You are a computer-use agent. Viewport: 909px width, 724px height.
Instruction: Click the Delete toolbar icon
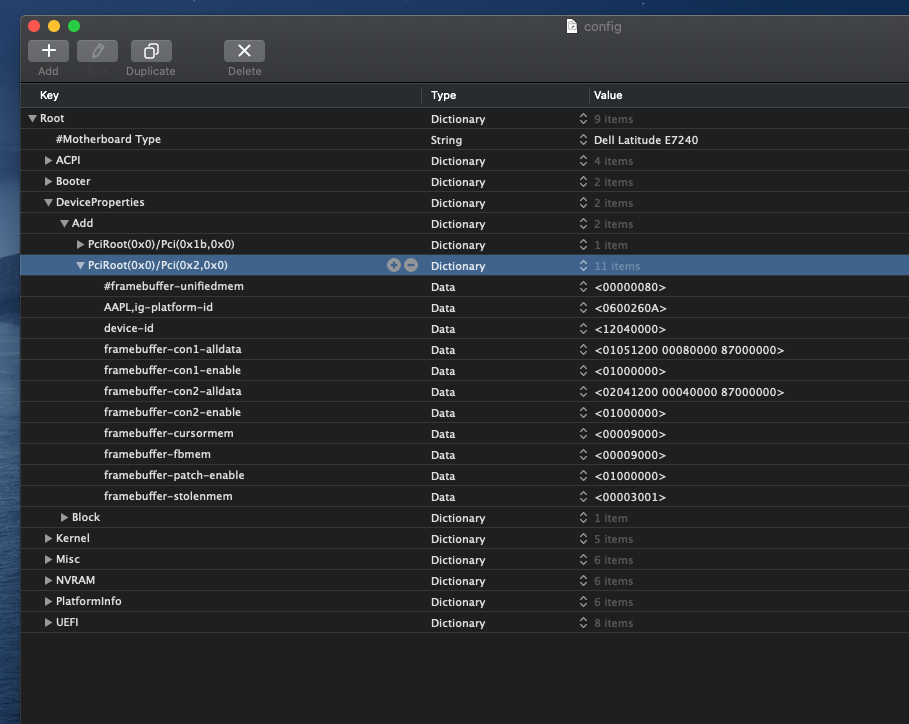tap(244, 51)
